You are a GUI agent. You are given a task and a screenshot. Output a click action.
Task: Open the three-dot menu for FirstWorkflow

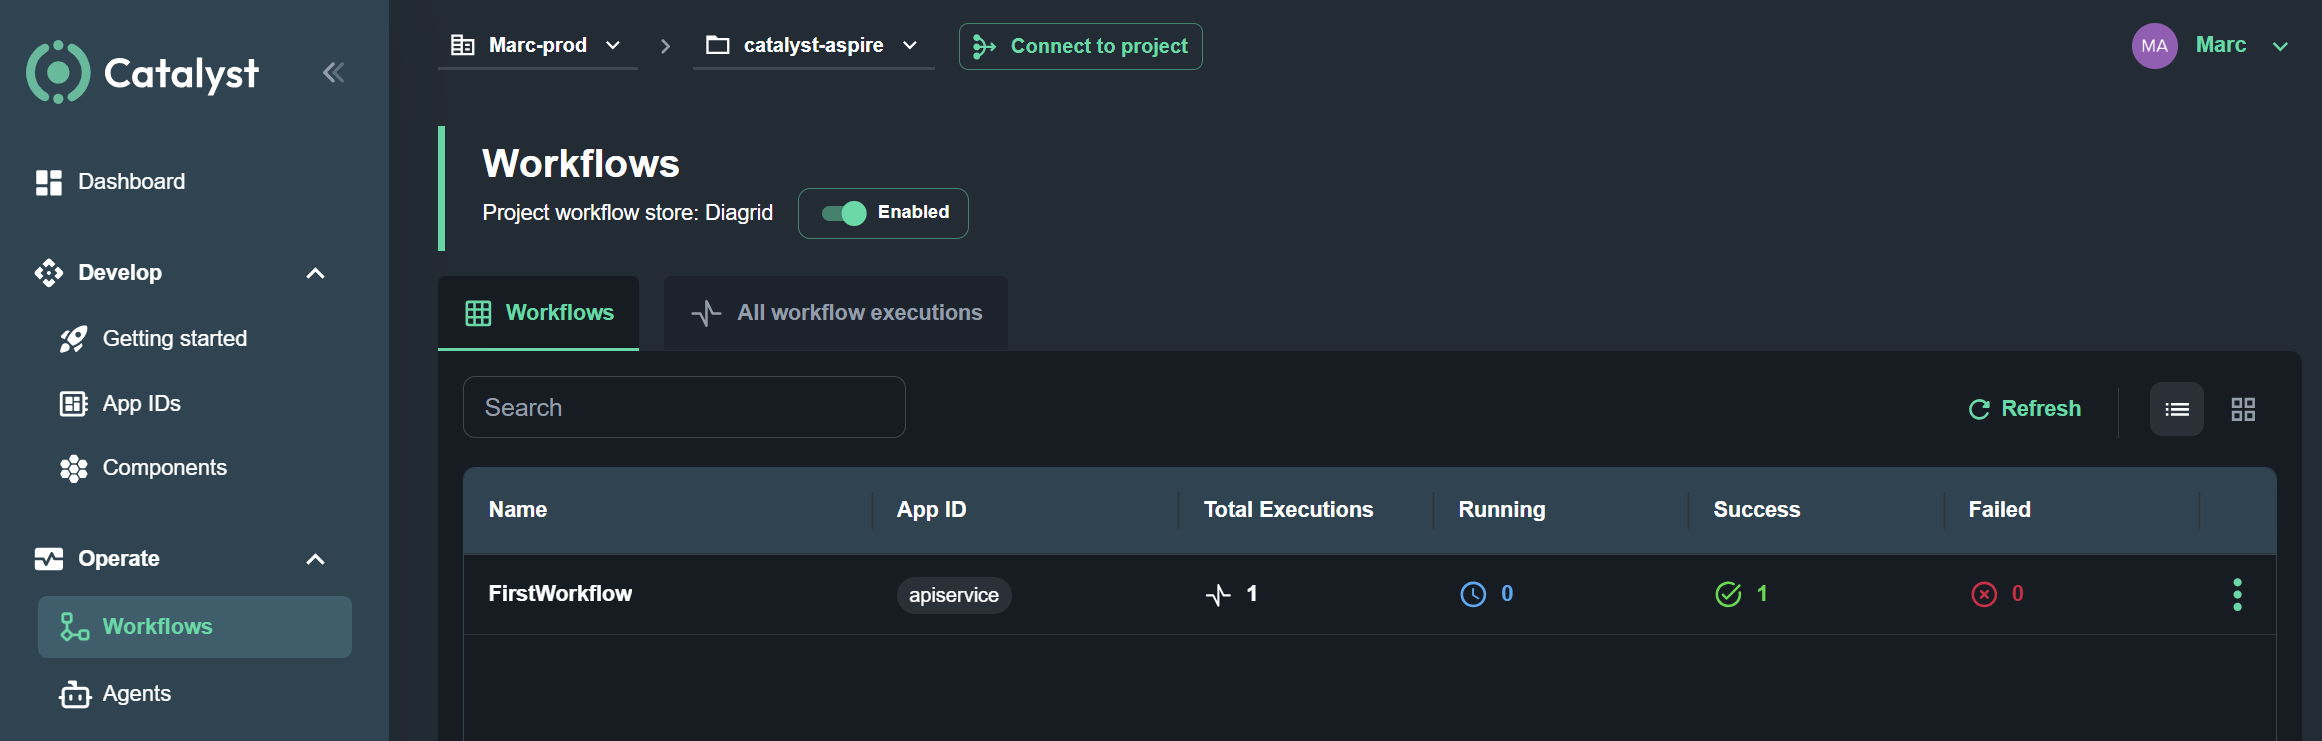point(2238,595)
